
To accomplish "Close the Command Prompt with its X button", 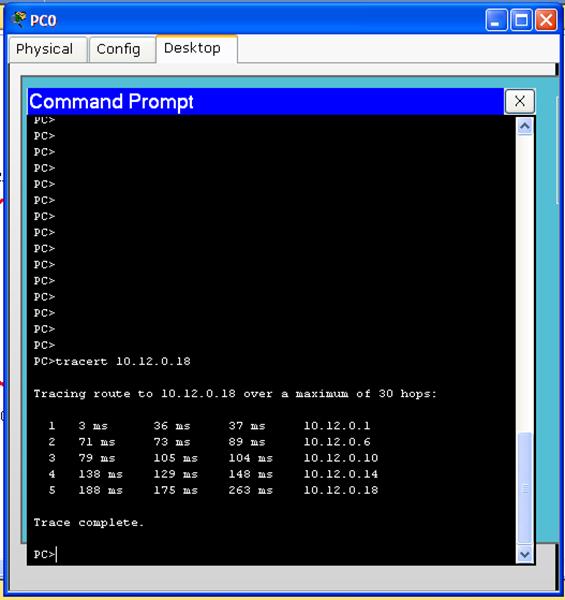I will [519, 101].
